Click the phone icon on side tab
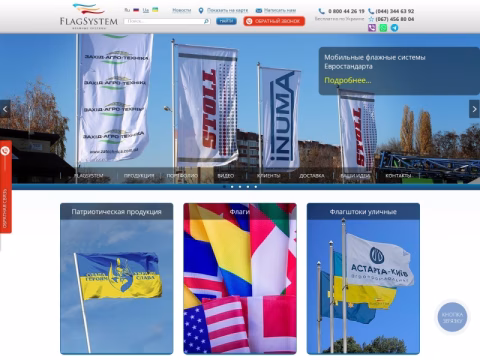480x360 pixels. (x=5, y=151)
